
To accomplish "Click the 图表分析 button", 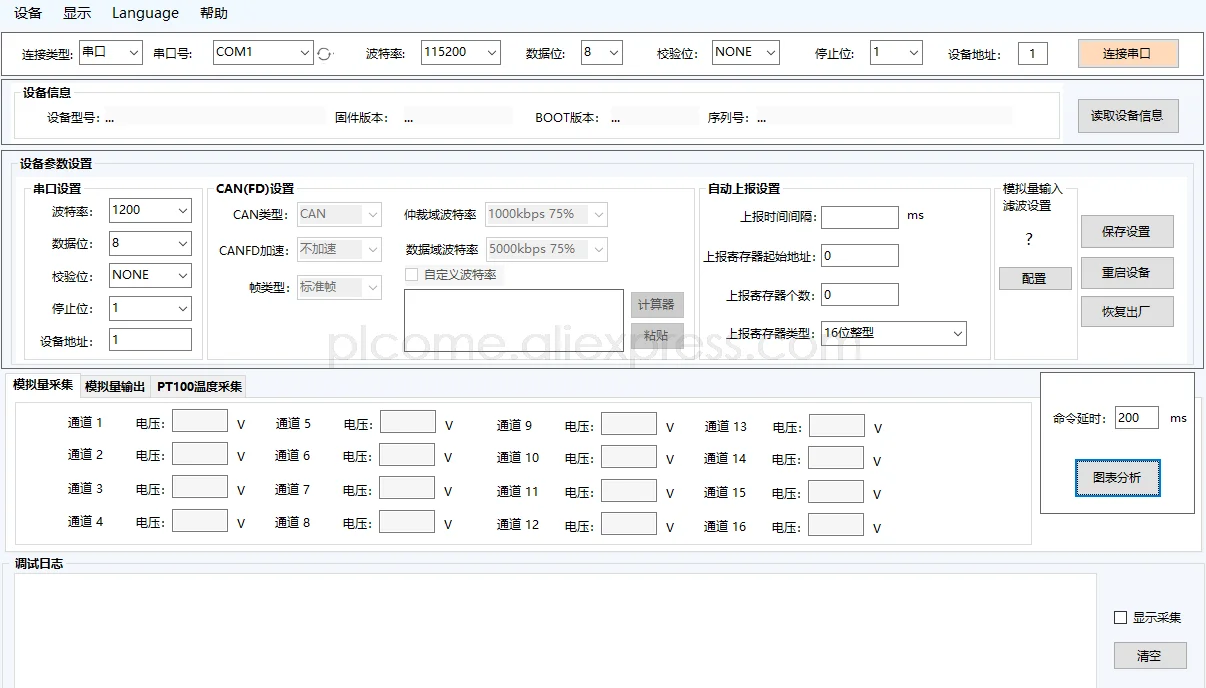I will (1117, 478).
